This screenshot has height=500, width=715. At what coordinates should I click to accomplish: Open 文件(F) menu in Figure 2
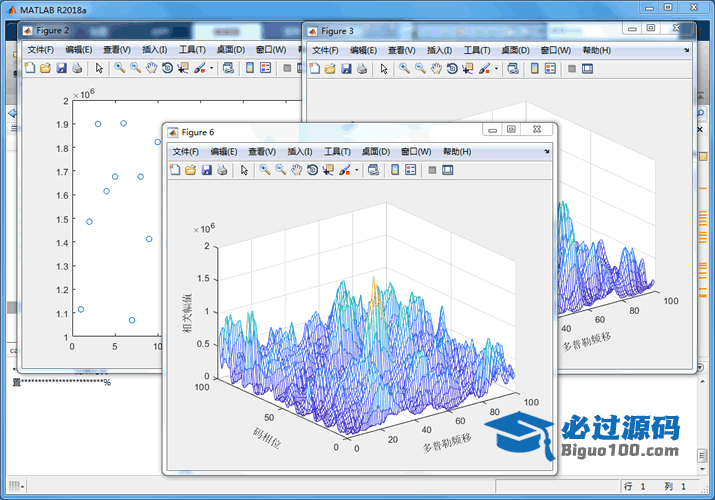click(x=40, y=50)
